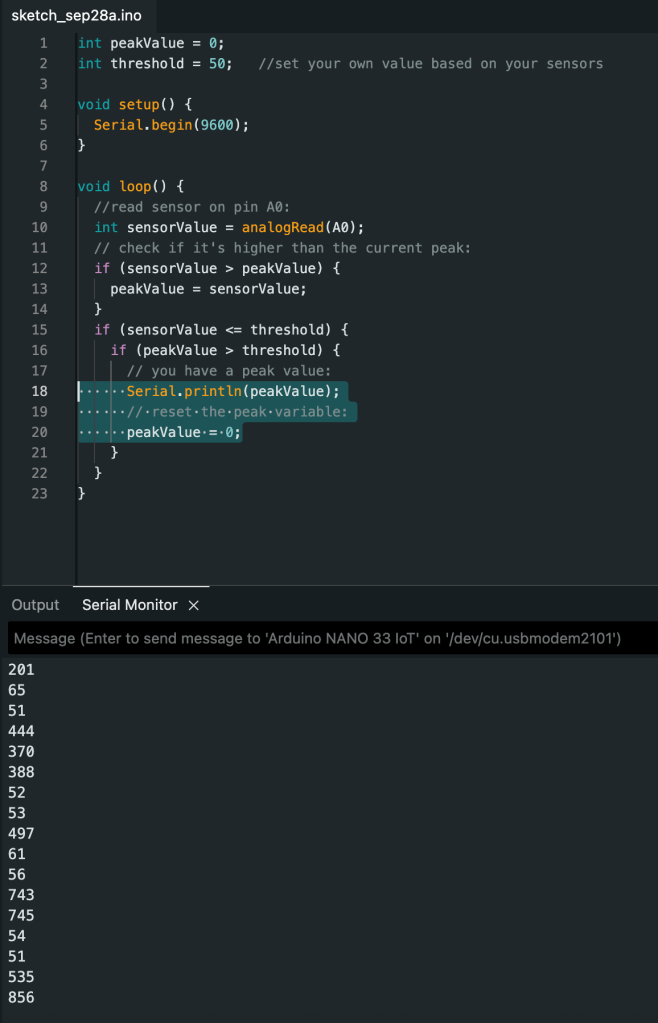Click the highlighted 'peakValue = 0' statement
658x1023 pixels.
click(183, 432)
